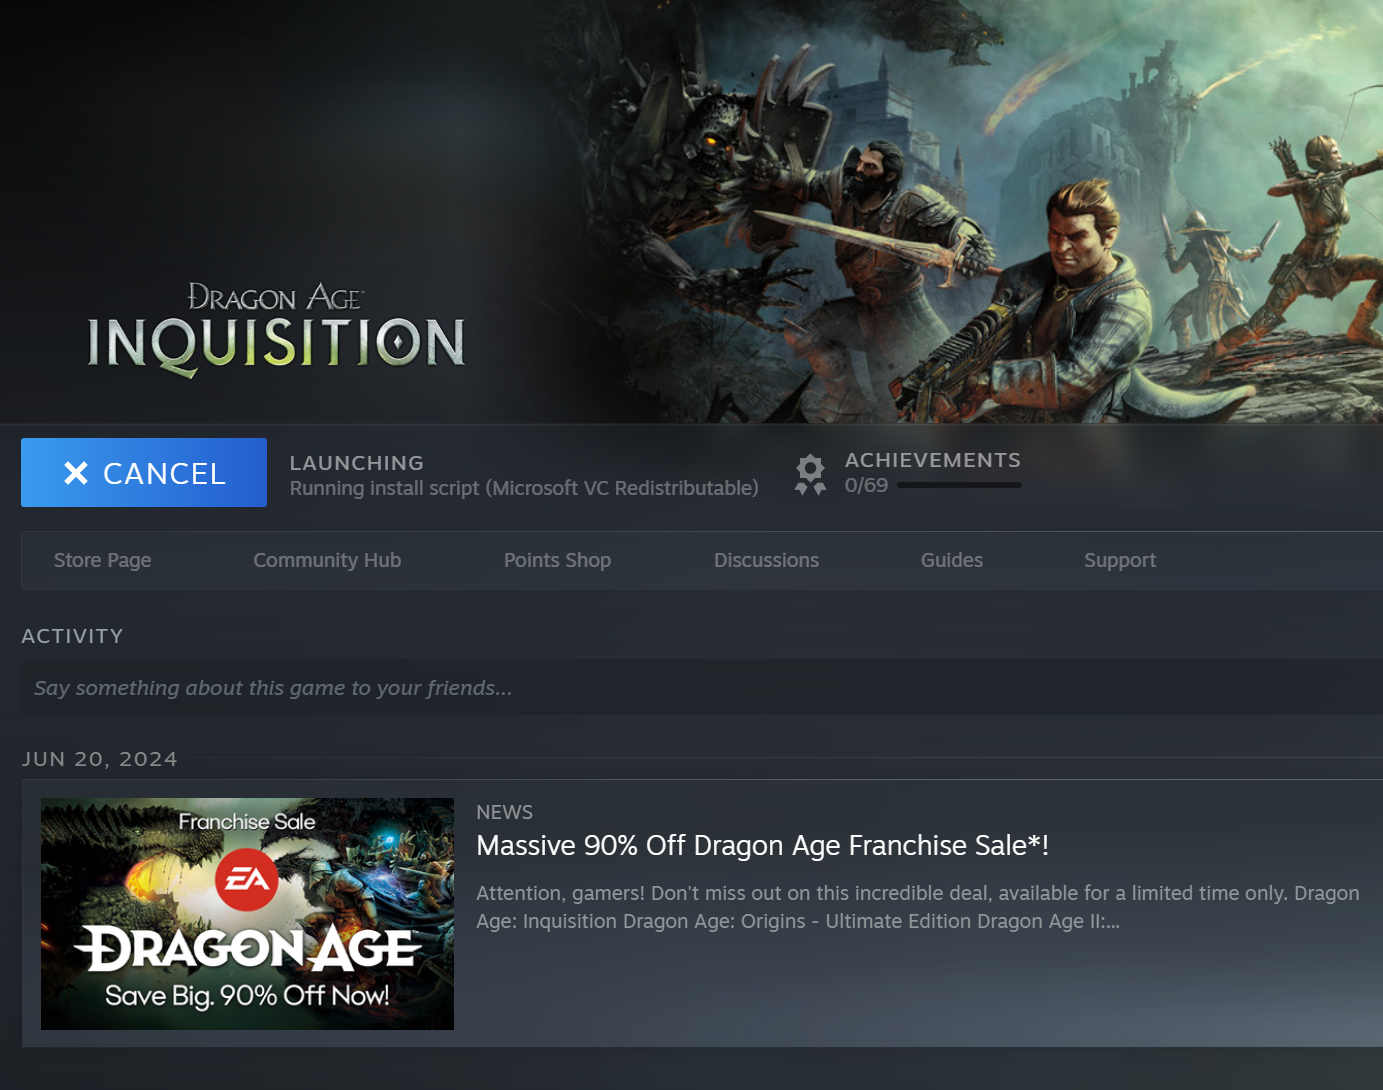Cancel the game launch
The height and width of the screenshot is (1090, 1383).
144,472
